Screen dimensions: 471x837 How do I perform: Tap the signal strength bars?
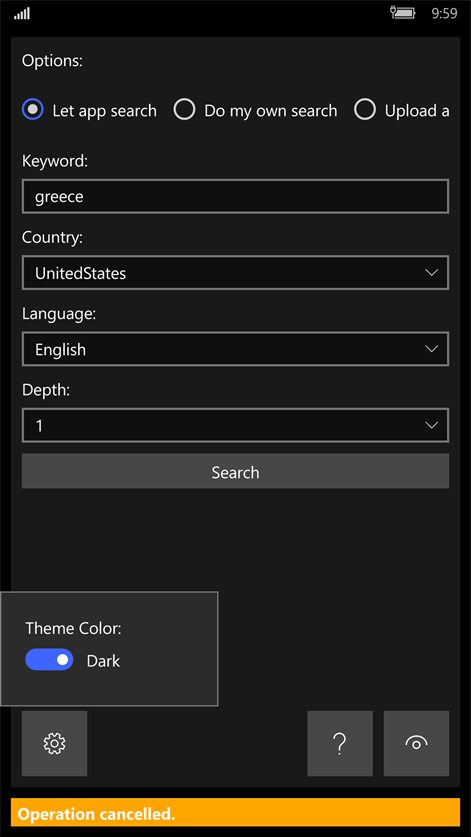(x=22, y=13)
